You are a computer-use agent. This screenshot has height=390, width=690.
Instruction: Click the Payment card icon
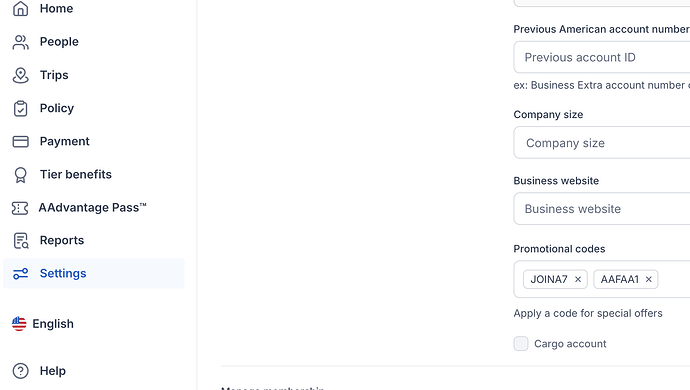(x=20, y=141)
